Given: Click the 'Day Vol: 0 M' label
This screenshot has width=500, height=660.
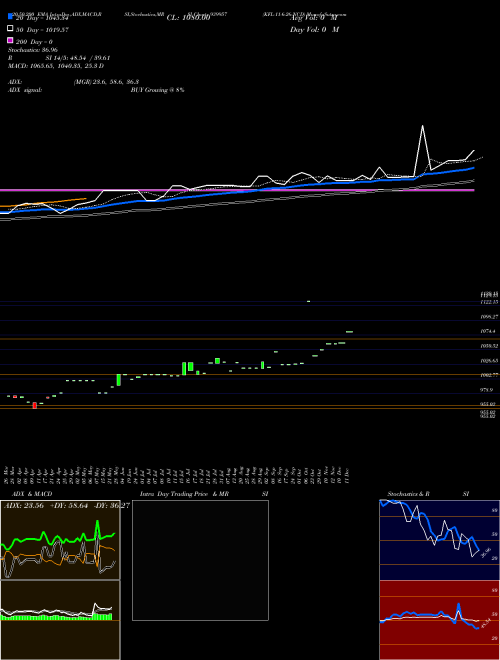Looking at the screenshot, I should click(314, 30).
